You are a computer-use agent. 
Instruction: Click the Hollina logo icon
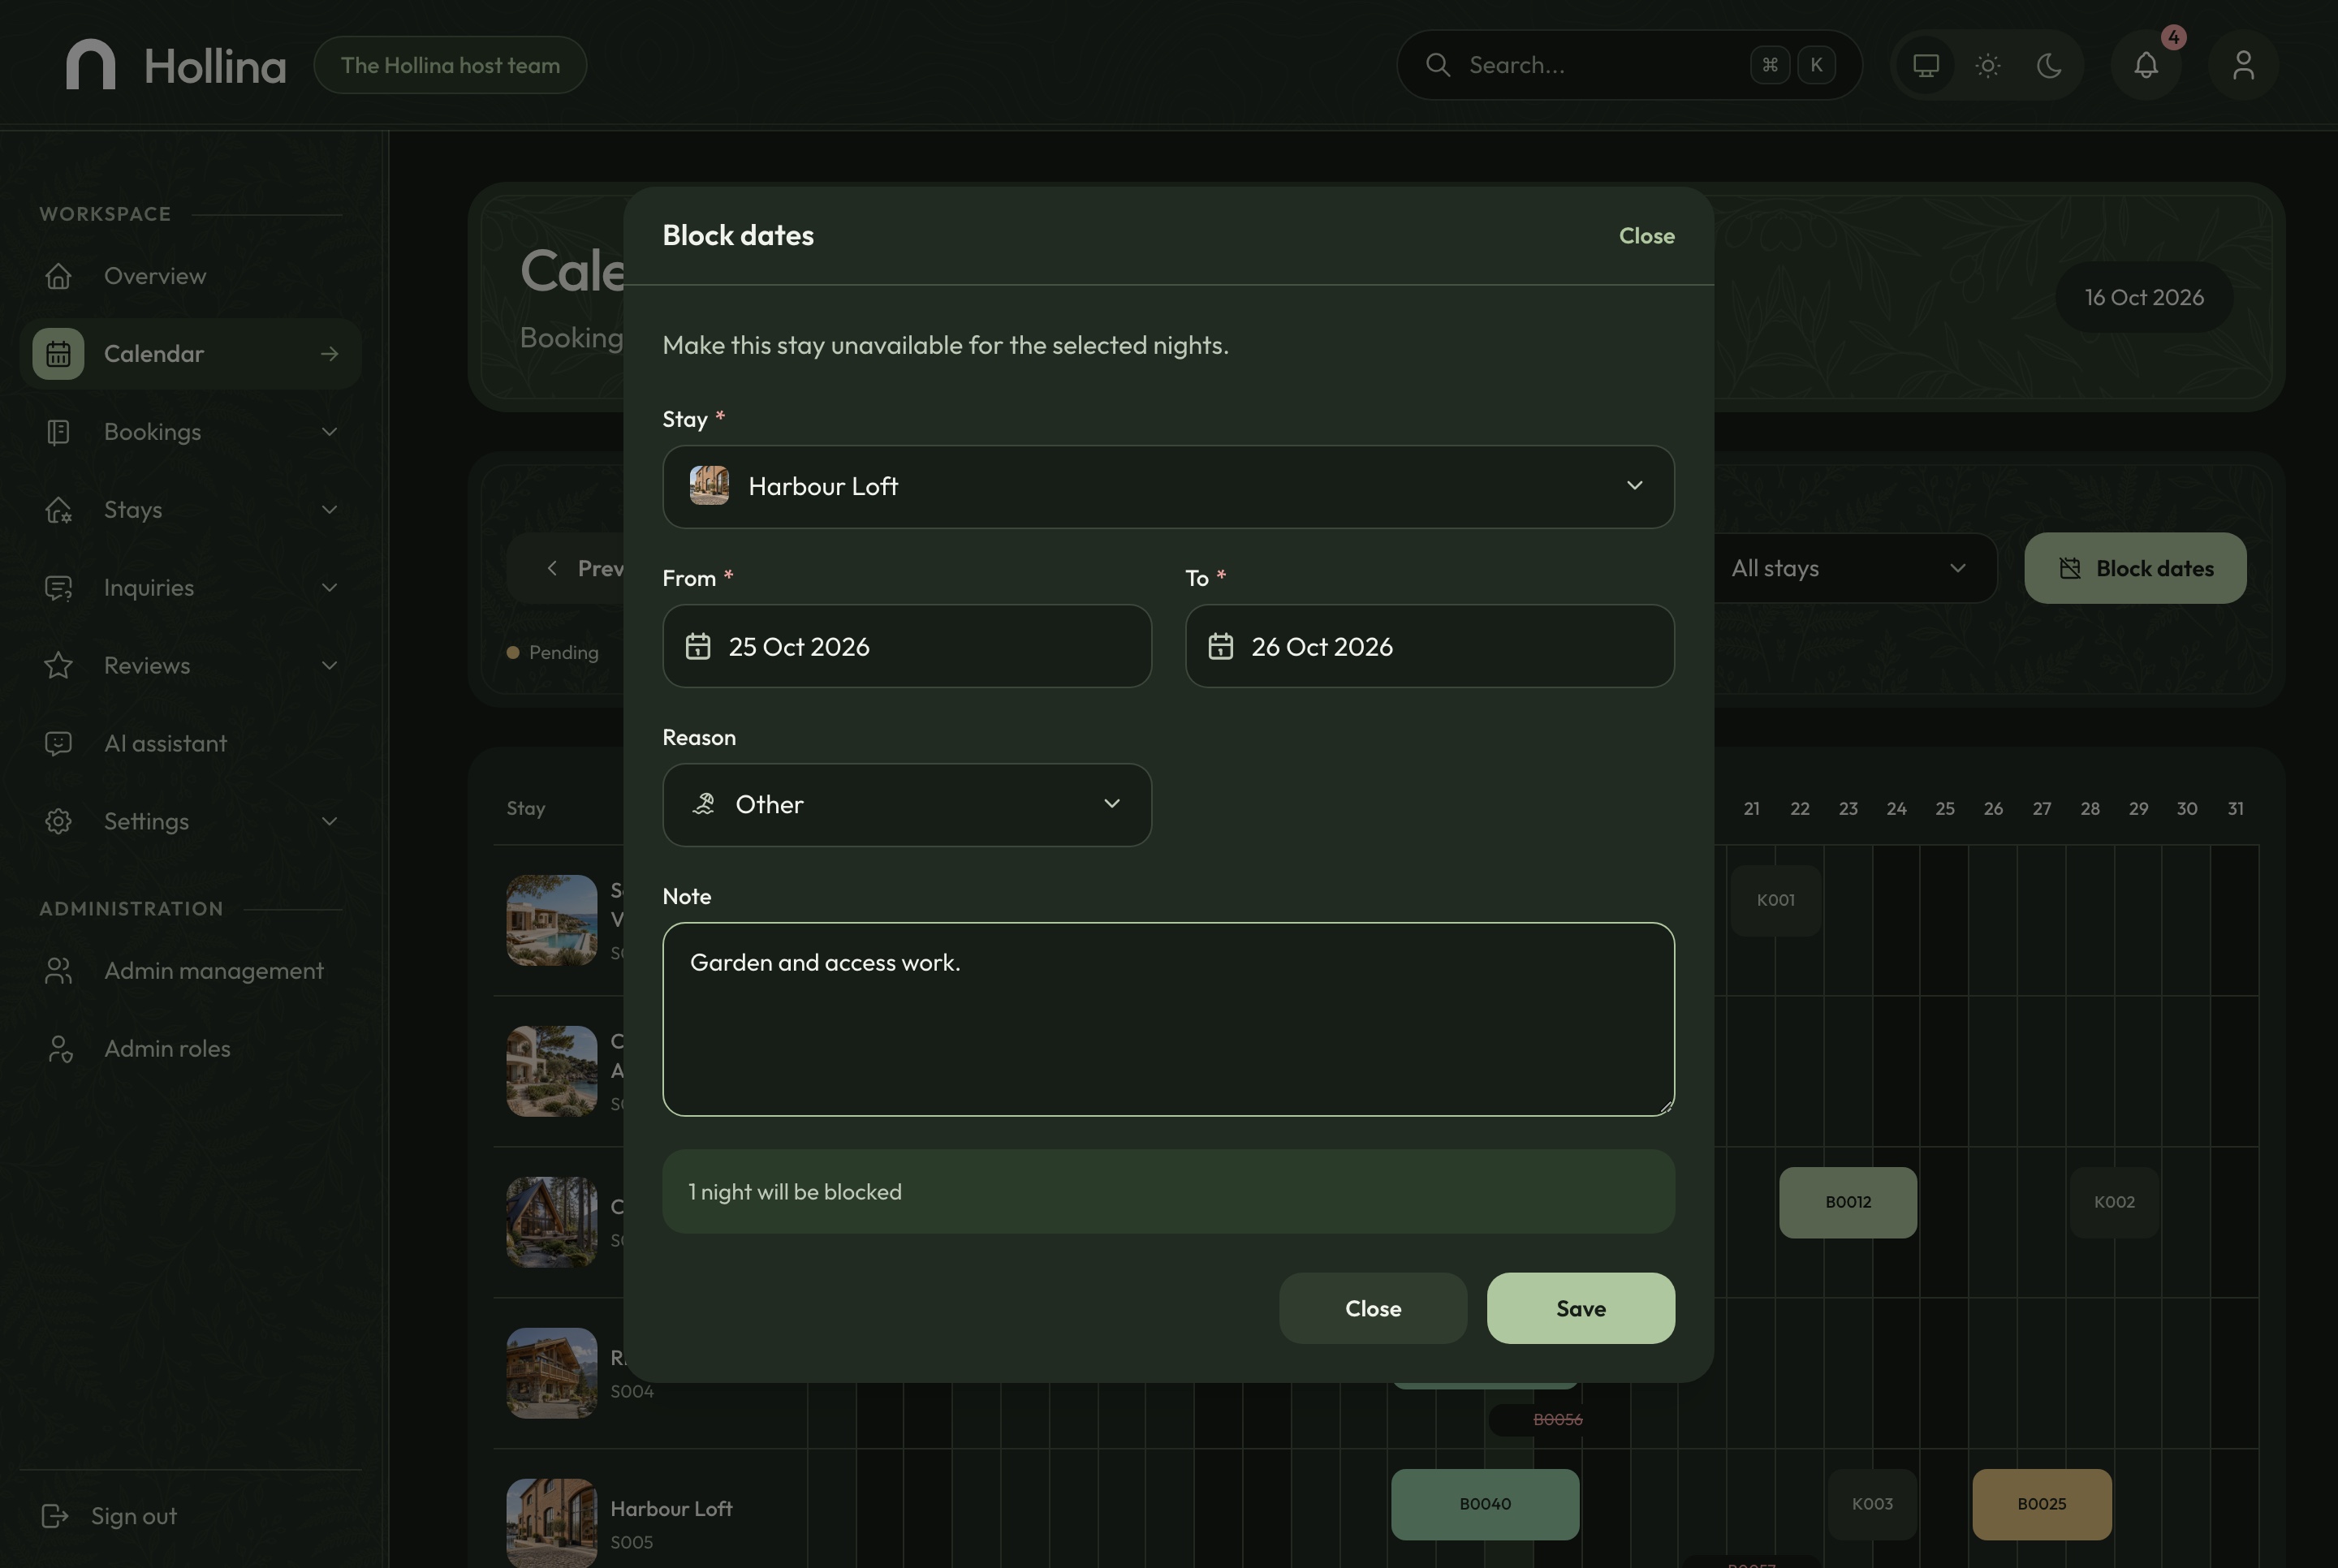click(91, 65)
